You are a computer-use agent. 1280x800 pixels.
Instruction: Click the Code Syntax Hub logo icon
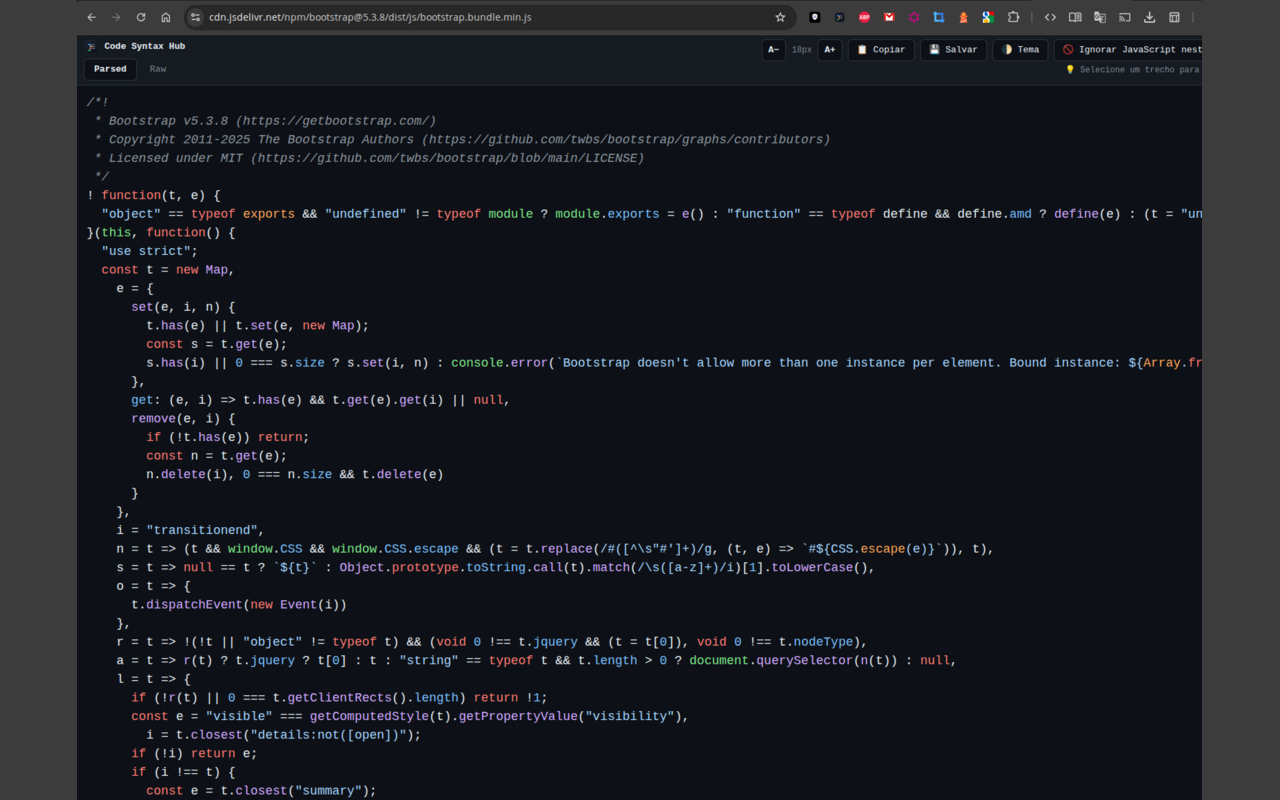[x=92, y=47]
